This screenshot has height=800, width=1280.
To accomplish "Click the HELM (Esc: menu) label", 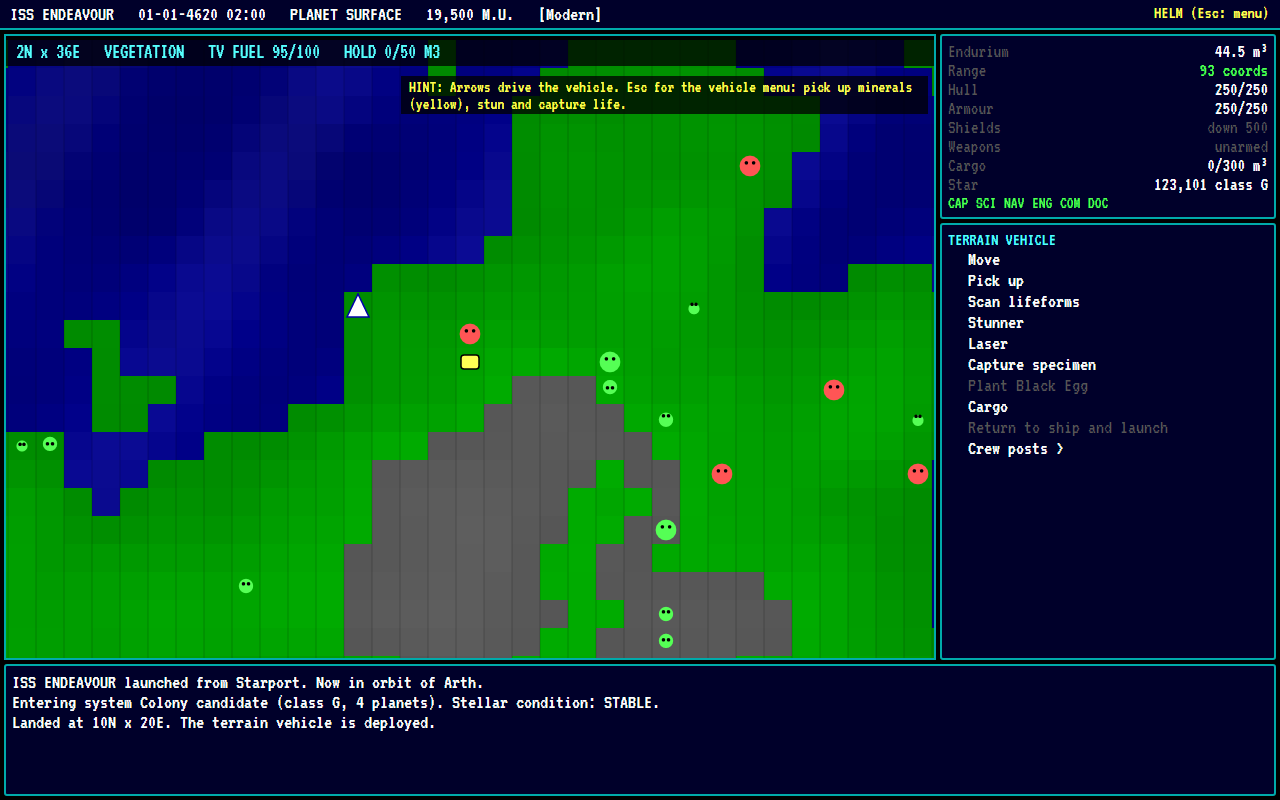I will (x=1211, y=14).
